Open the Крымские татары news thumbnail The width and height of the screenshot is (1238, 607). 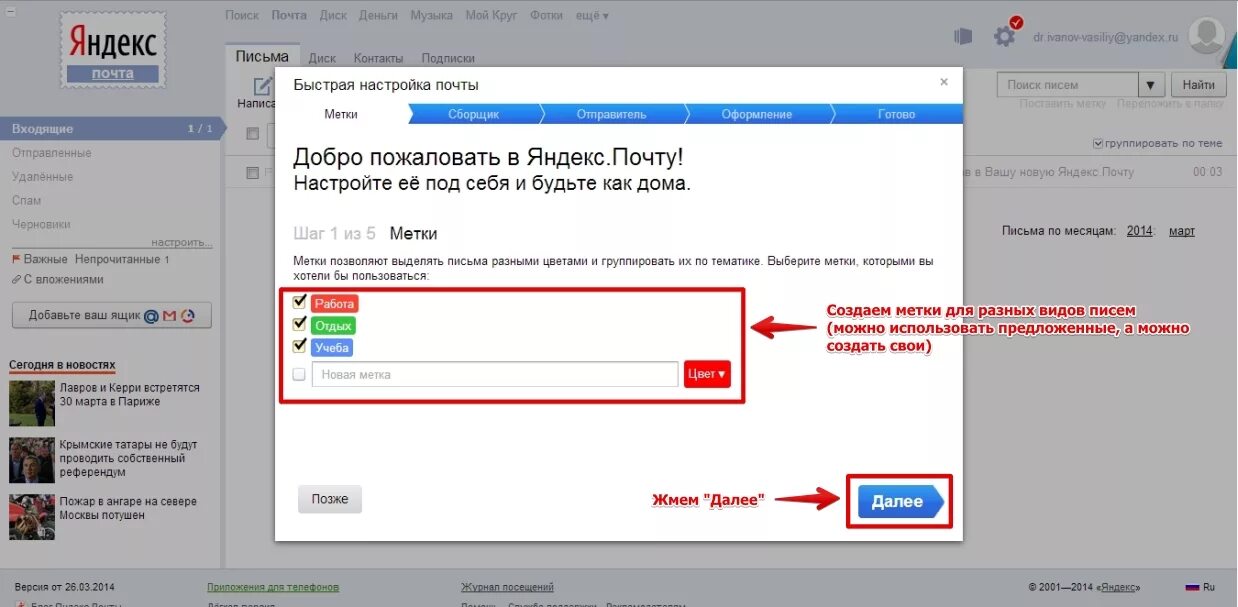coord(32,460)
